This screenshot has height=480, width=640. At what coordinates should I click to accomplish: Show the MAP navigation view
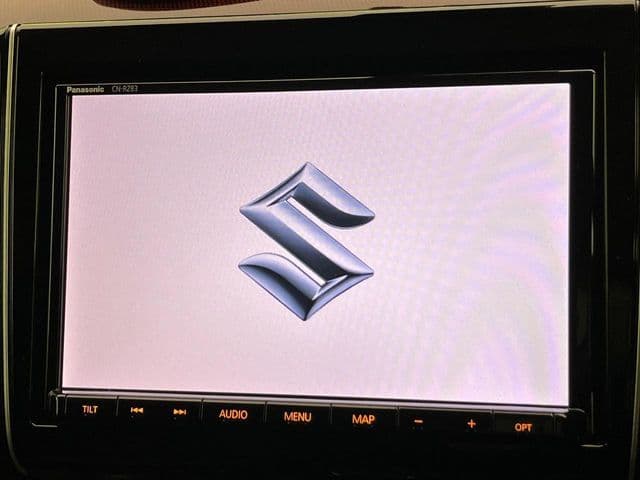pos(363,419)
